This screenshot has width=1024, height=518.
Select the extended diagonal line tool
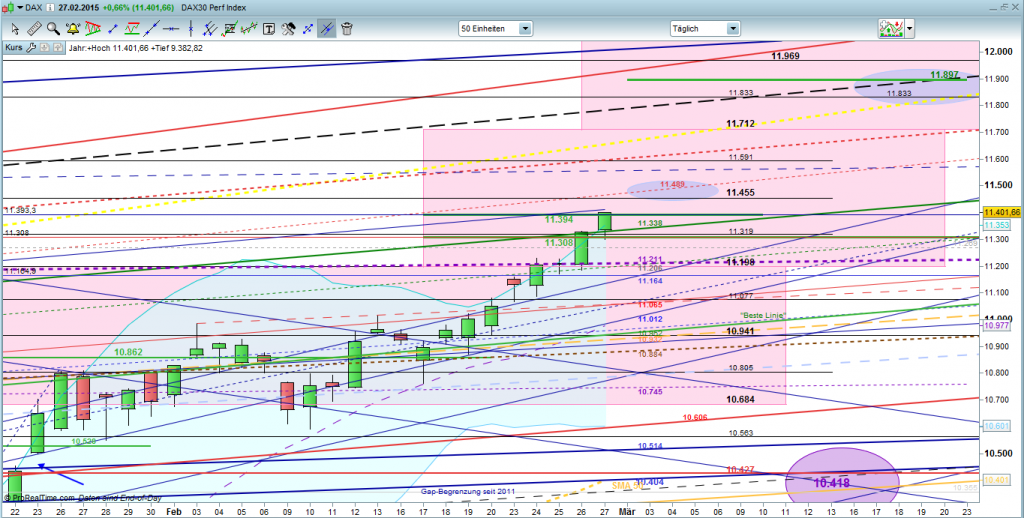click(x=152, y=29)
